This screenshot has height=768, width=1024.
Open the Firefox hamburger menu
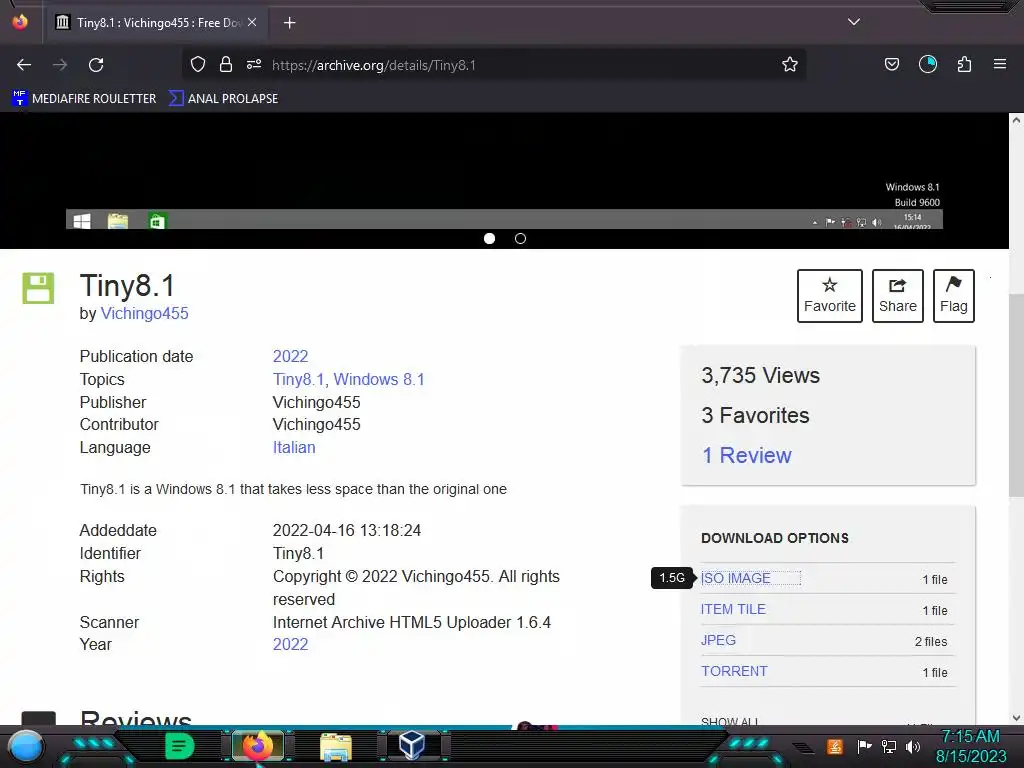[x=1000, y=64]
